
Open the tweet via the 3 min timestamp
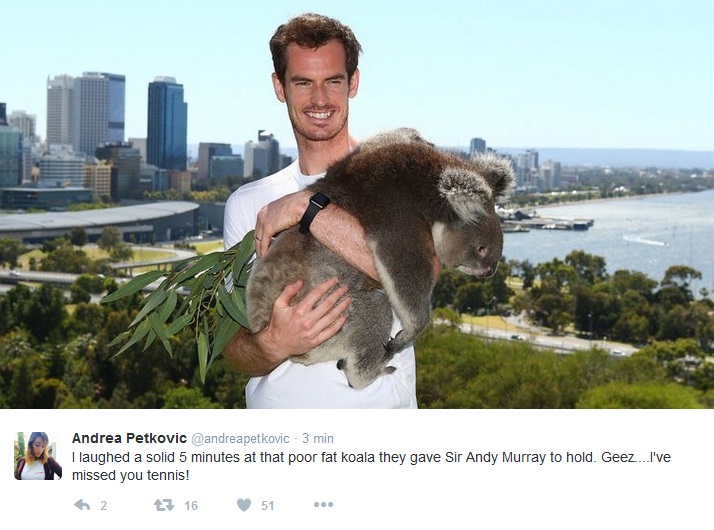[318, 438]
